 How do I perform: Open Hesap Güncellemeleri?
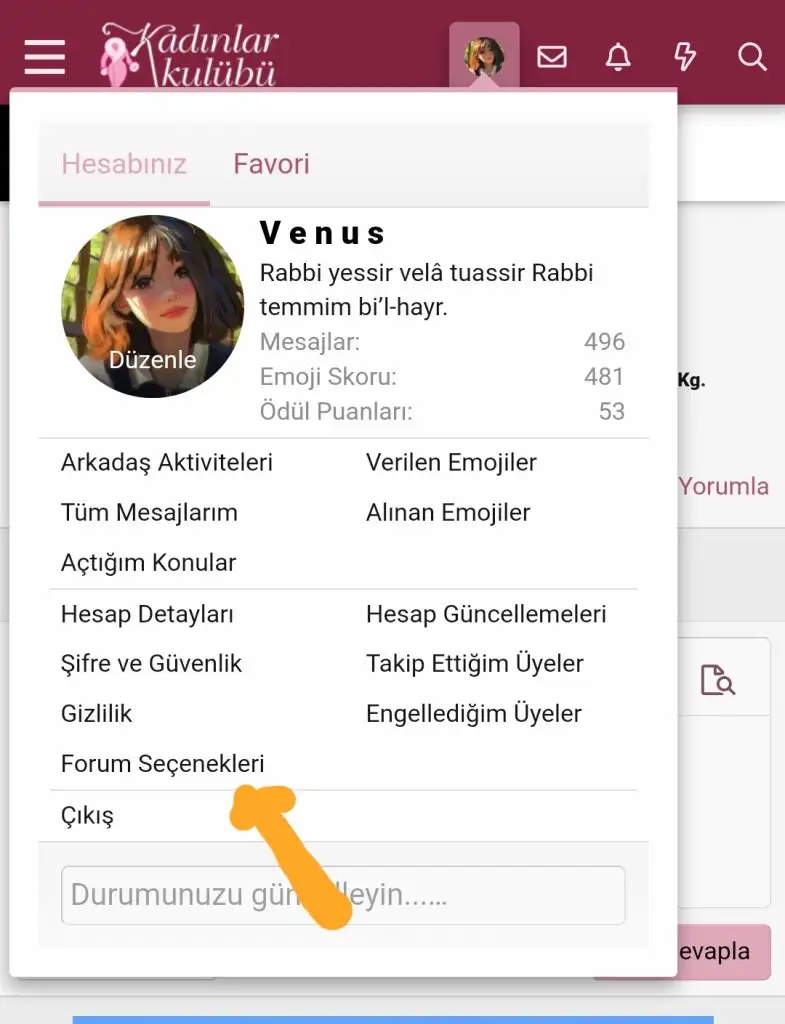click(486, 614)
